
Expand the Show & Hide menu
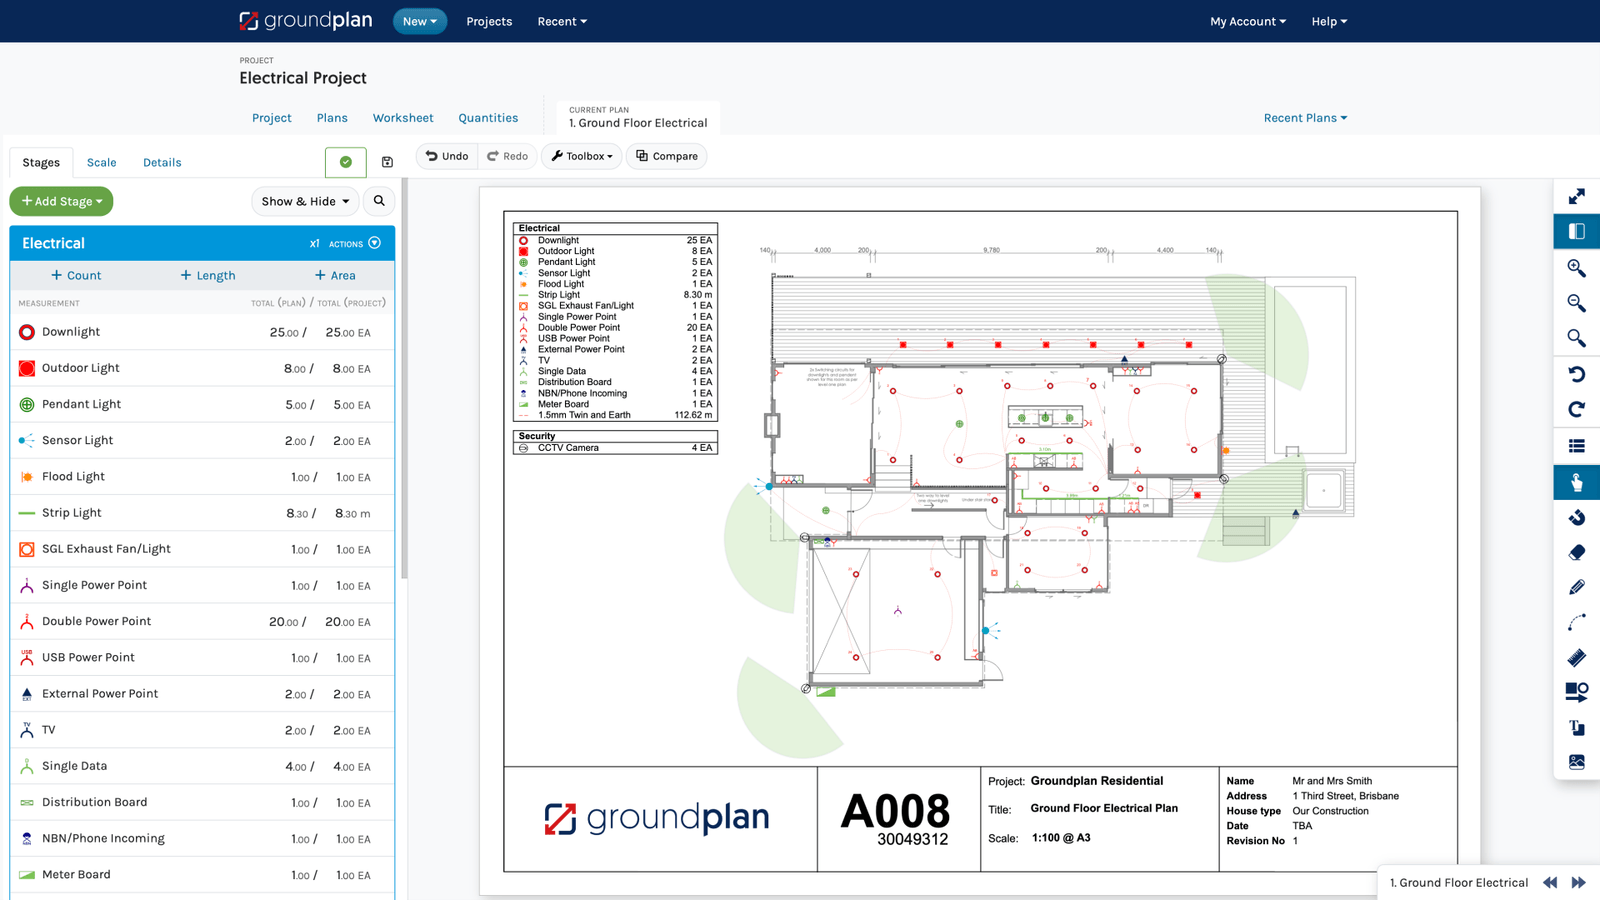pyautogui.click(x=304, y=201)
